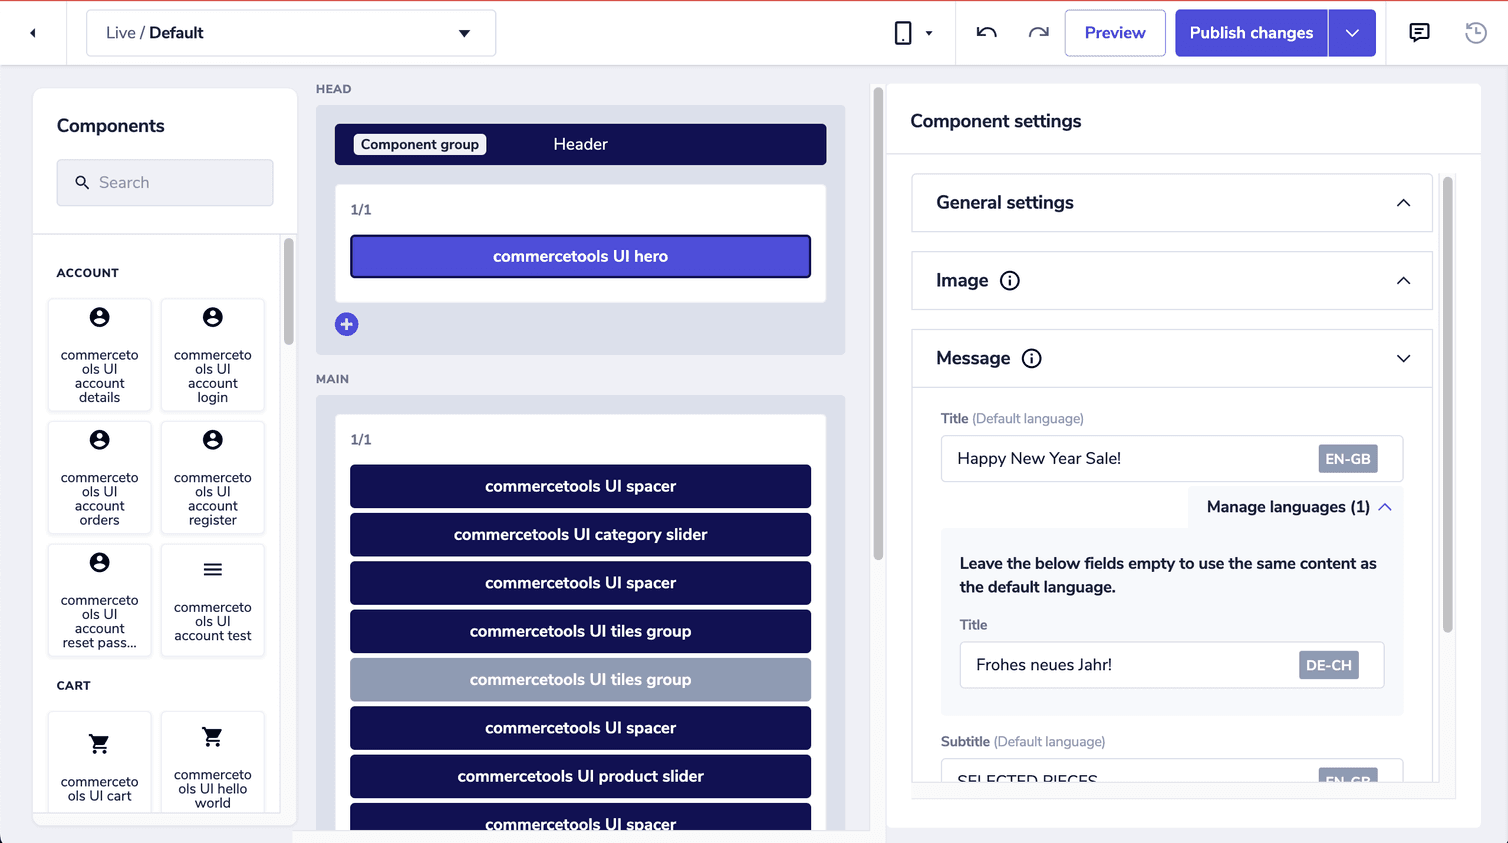Open the comments panel icon
1508x843 pixels.
1419,32
